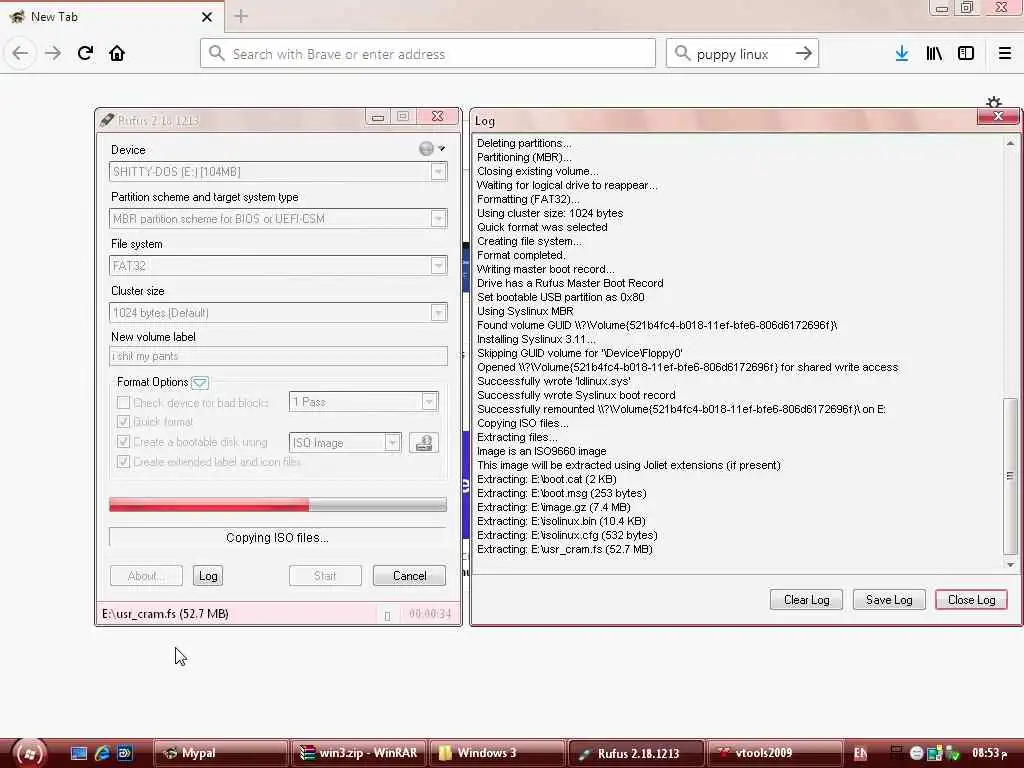Image resolution: width=1024 pixels, height=768 pixels.
Task: Click the magnifier icon in the address bar
Action: [x=217, y=54]
